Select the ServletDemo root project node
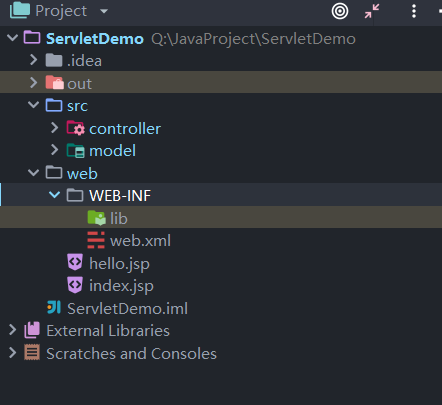This screenshot has width=442, height=405. (x=95, y=39)
